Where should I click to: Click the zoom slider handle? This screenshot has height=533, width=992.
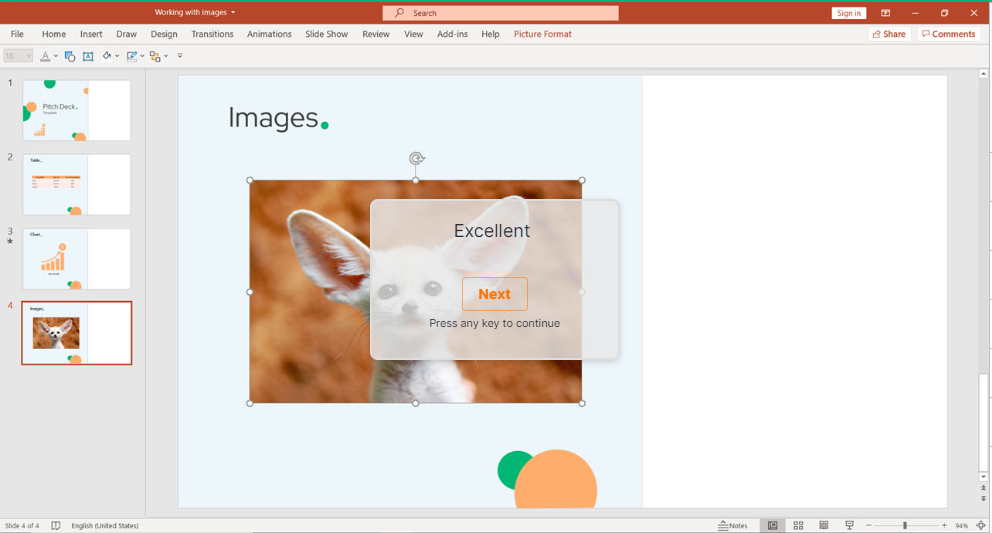pyautogui.click(x=905, y=525)
